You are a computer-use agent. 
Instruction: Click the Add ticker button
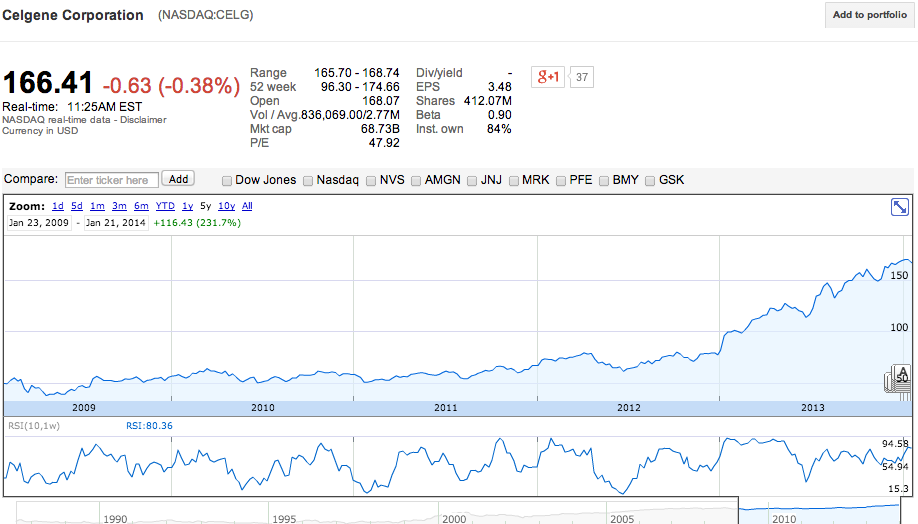(x=178, y=179)
